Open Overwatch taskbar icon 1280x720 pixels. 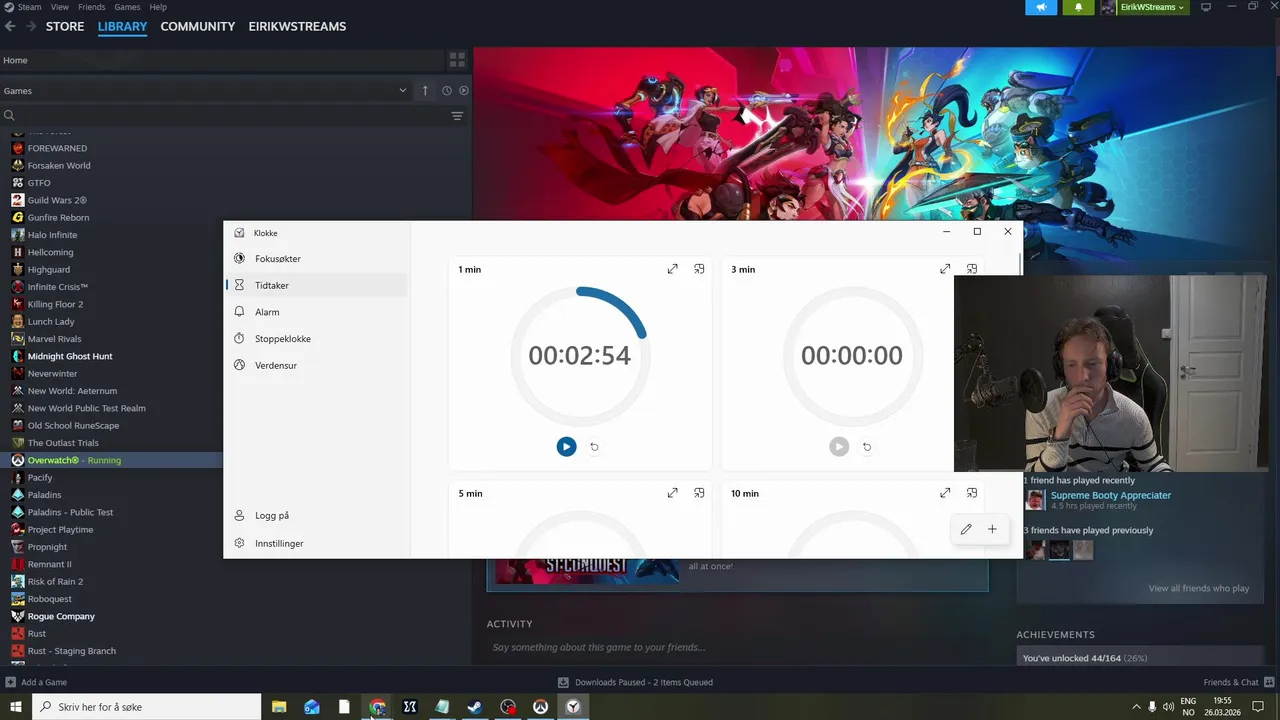click(x=540, y=706)
